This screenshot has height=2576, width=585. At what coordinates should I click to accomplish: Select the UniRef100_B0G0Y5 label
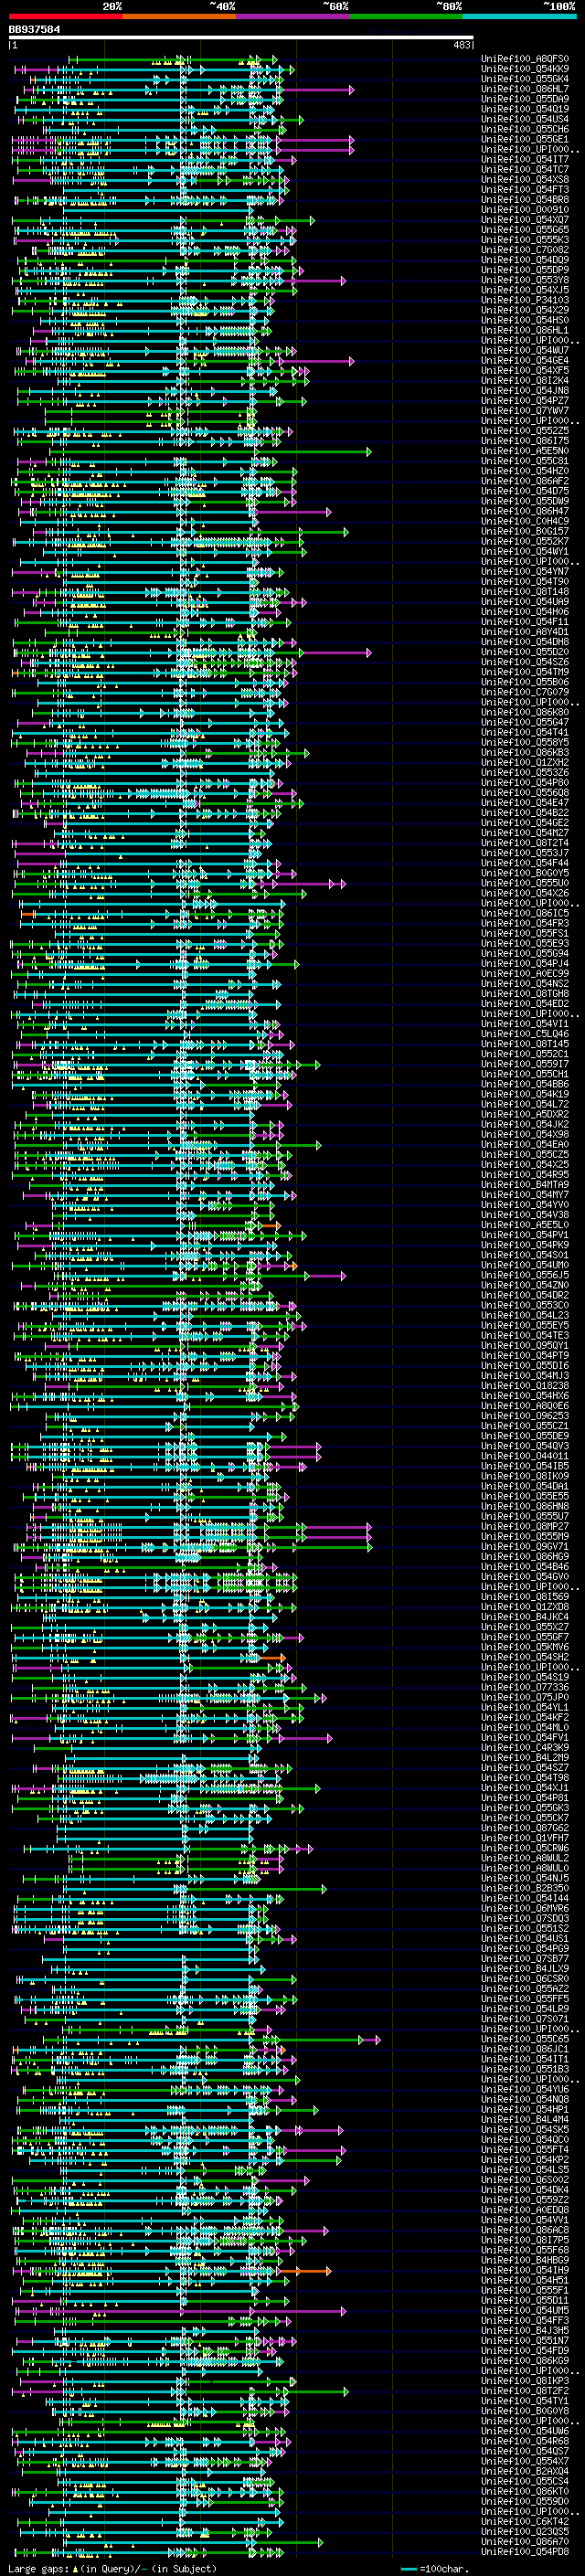[x=524, y=873]
